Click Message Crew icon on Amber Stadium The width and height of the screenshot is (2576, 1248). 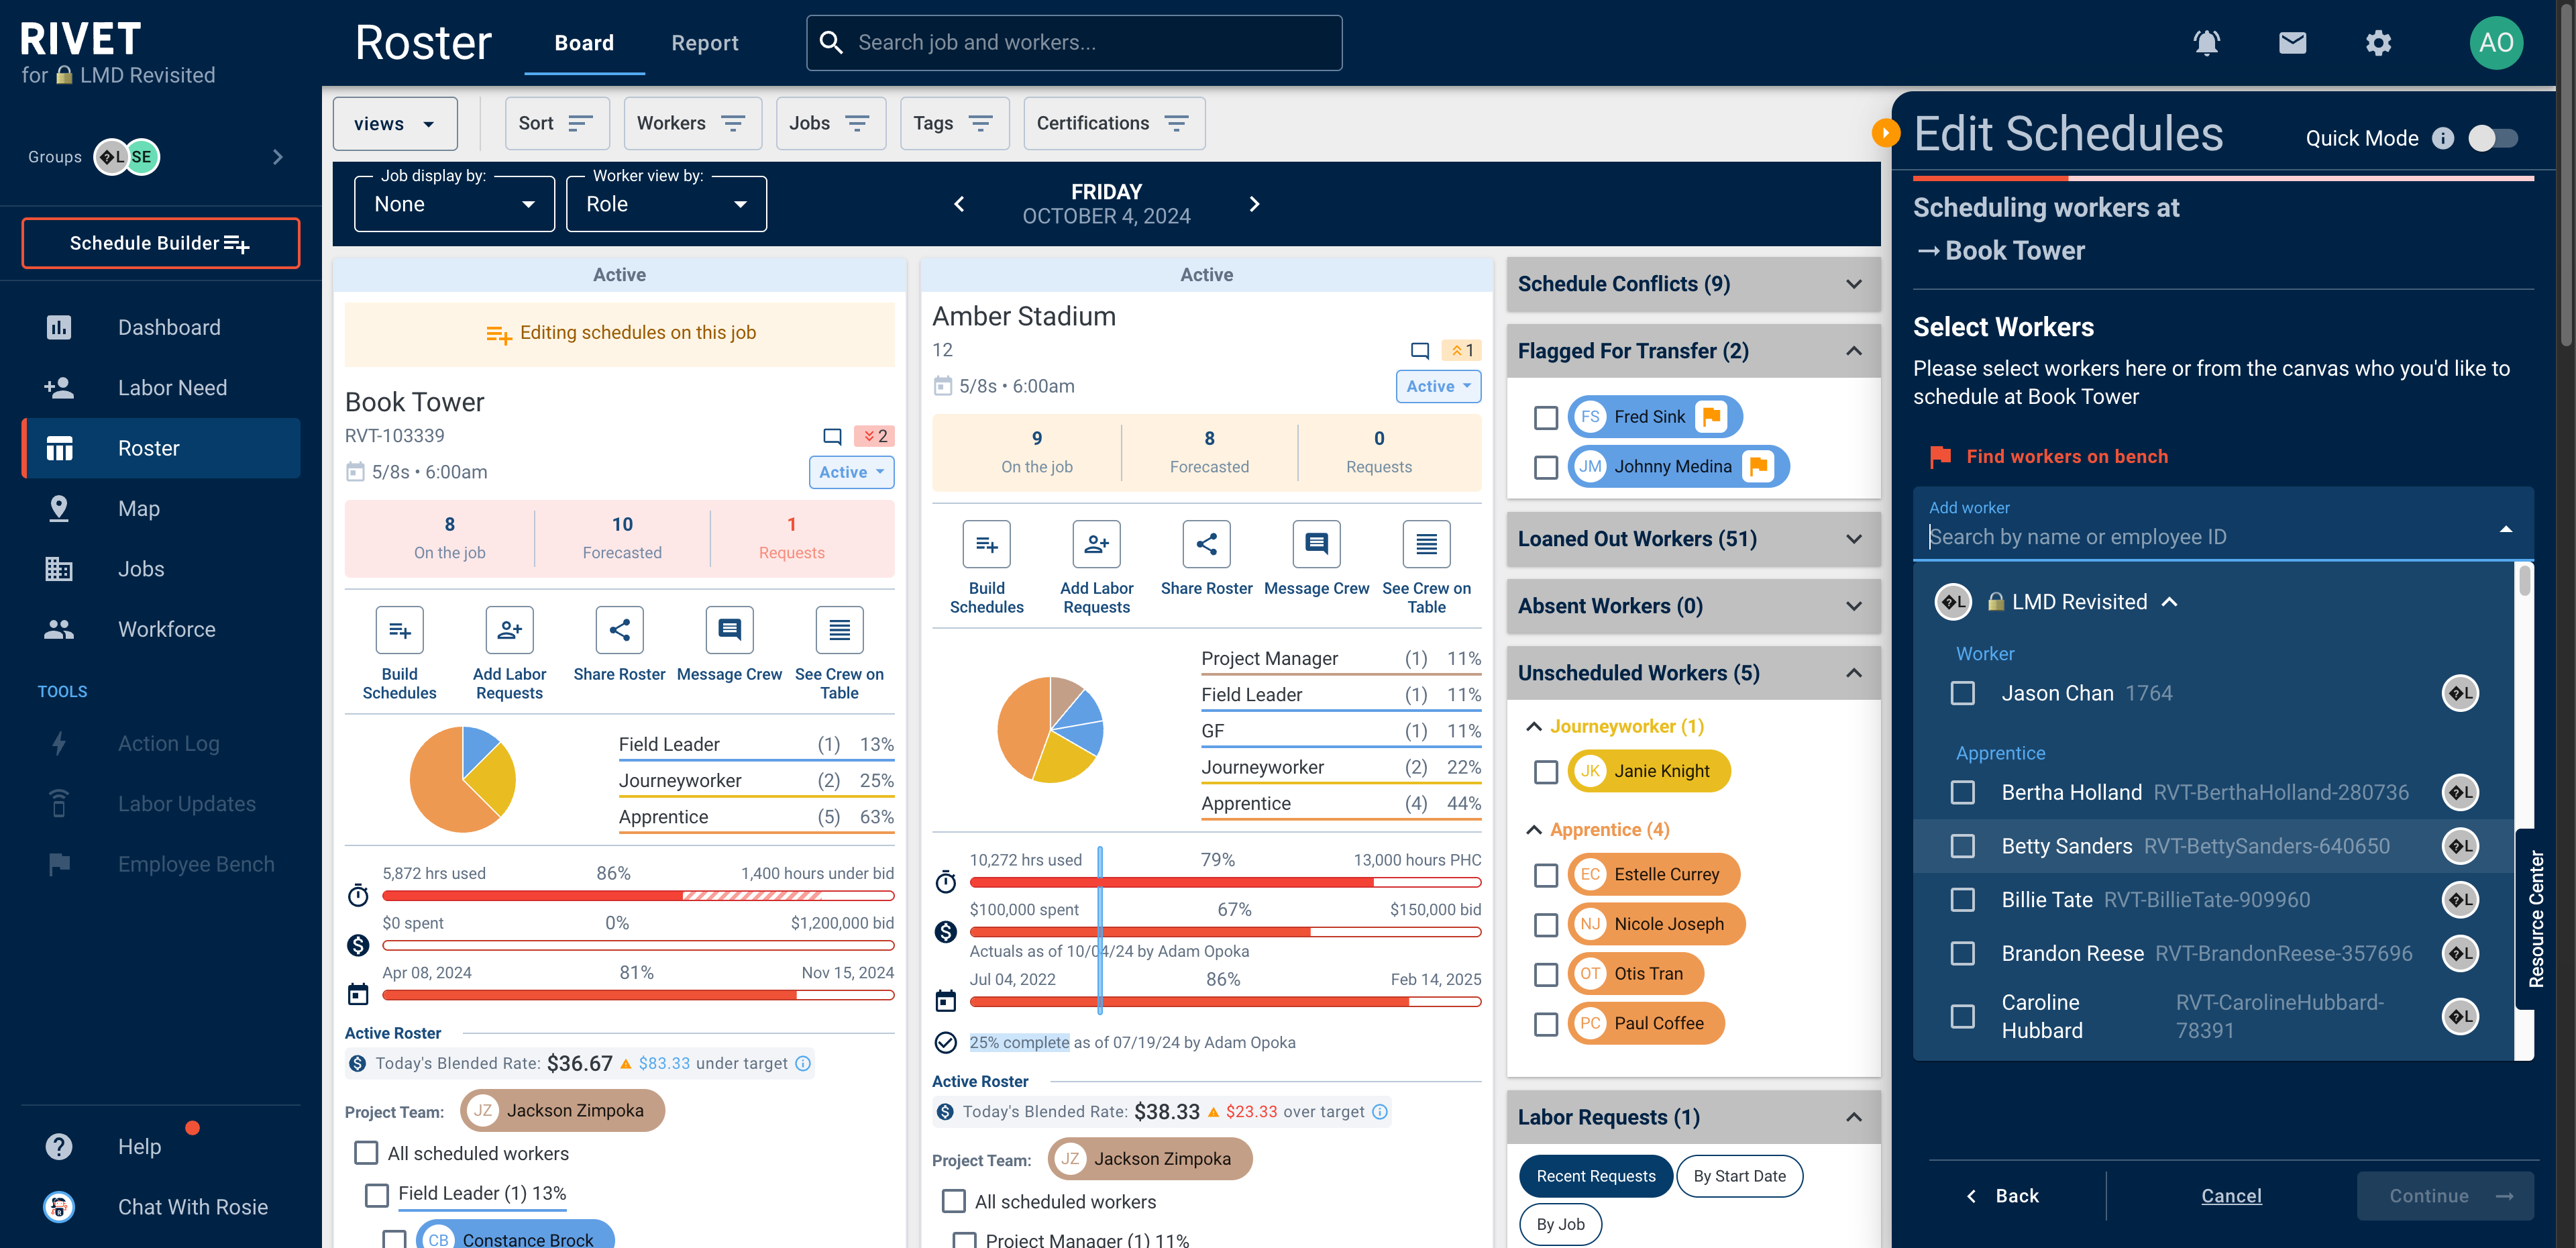coord(1316,544)
